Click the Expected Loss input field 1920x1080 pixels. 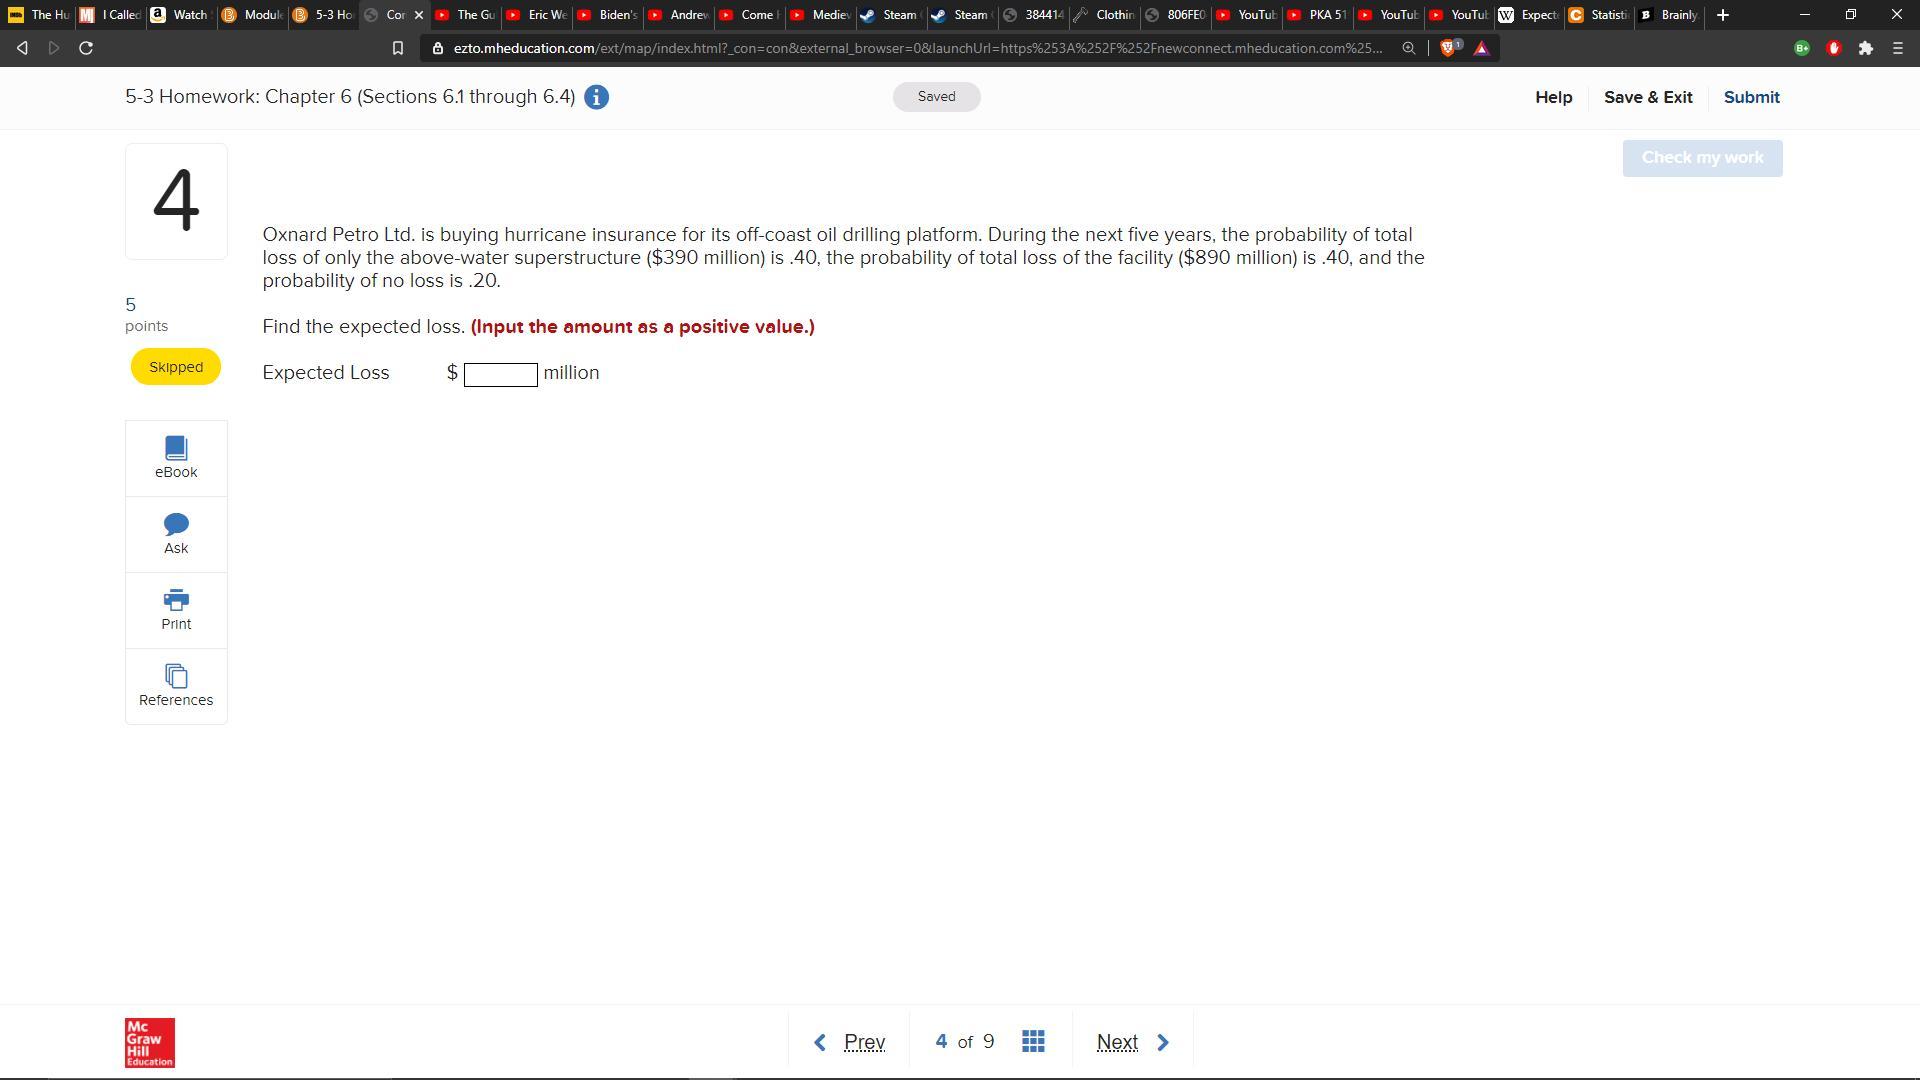(x=500, y=374)
